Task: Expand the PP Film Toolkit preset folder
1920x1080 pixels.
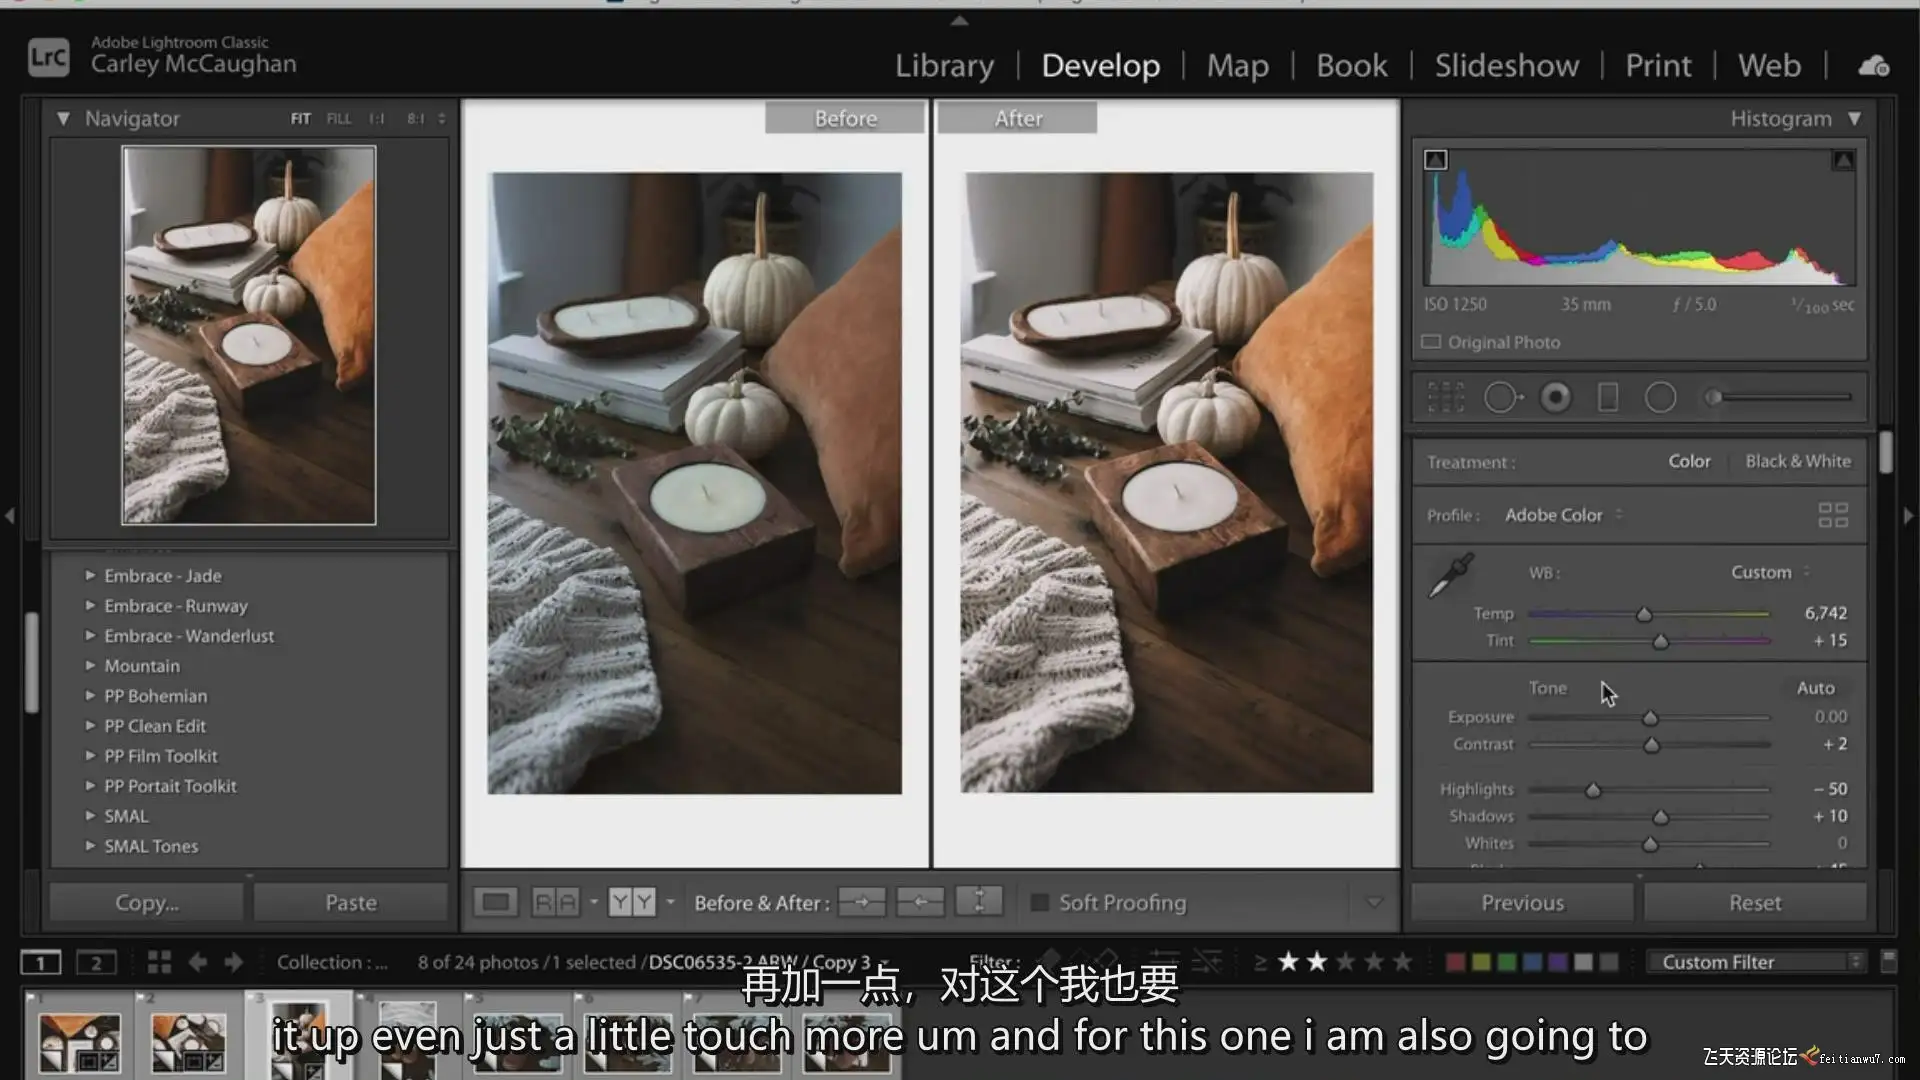Action: click(90, 756)
